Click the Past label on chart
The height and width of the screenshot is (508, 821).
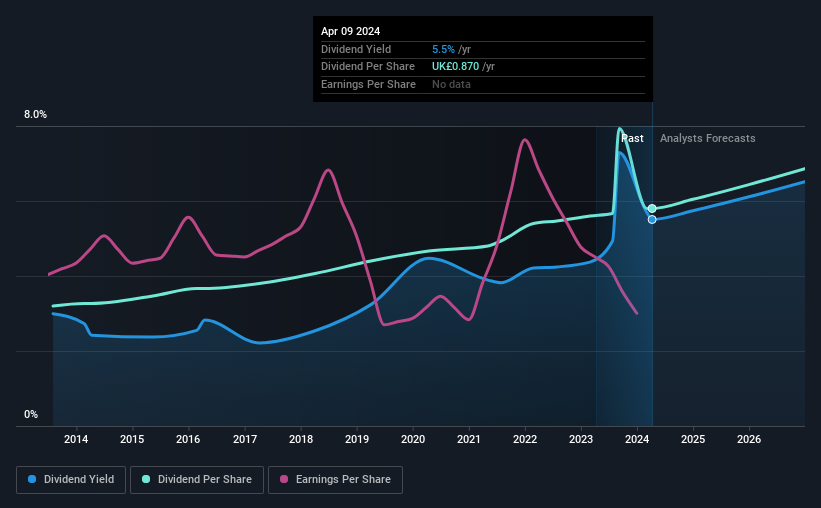[633, 138]
